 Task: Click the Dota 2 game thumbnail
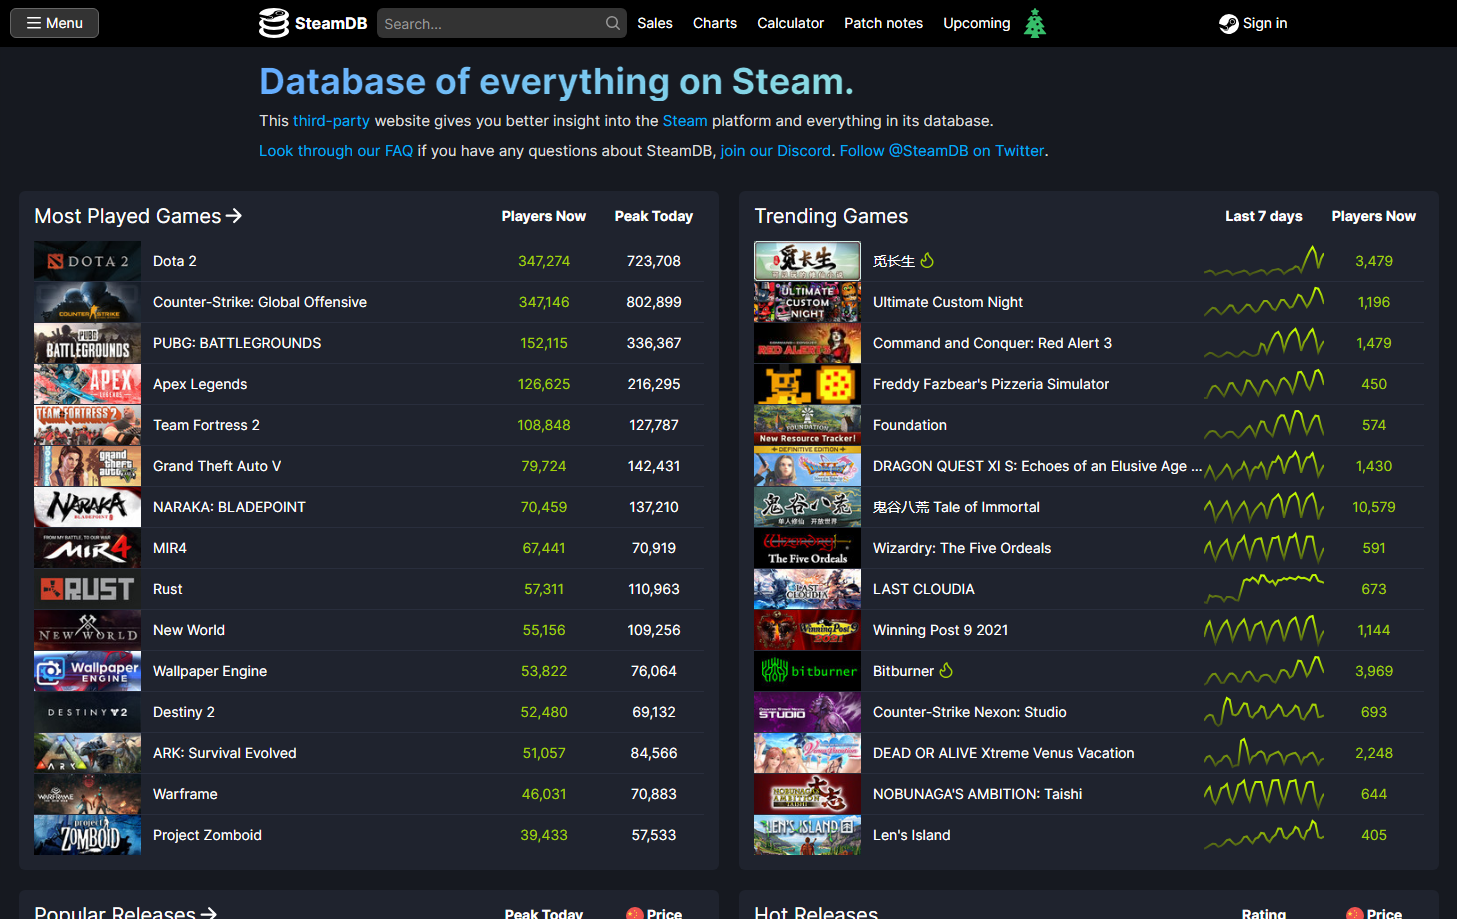click(x=87, y=261)
